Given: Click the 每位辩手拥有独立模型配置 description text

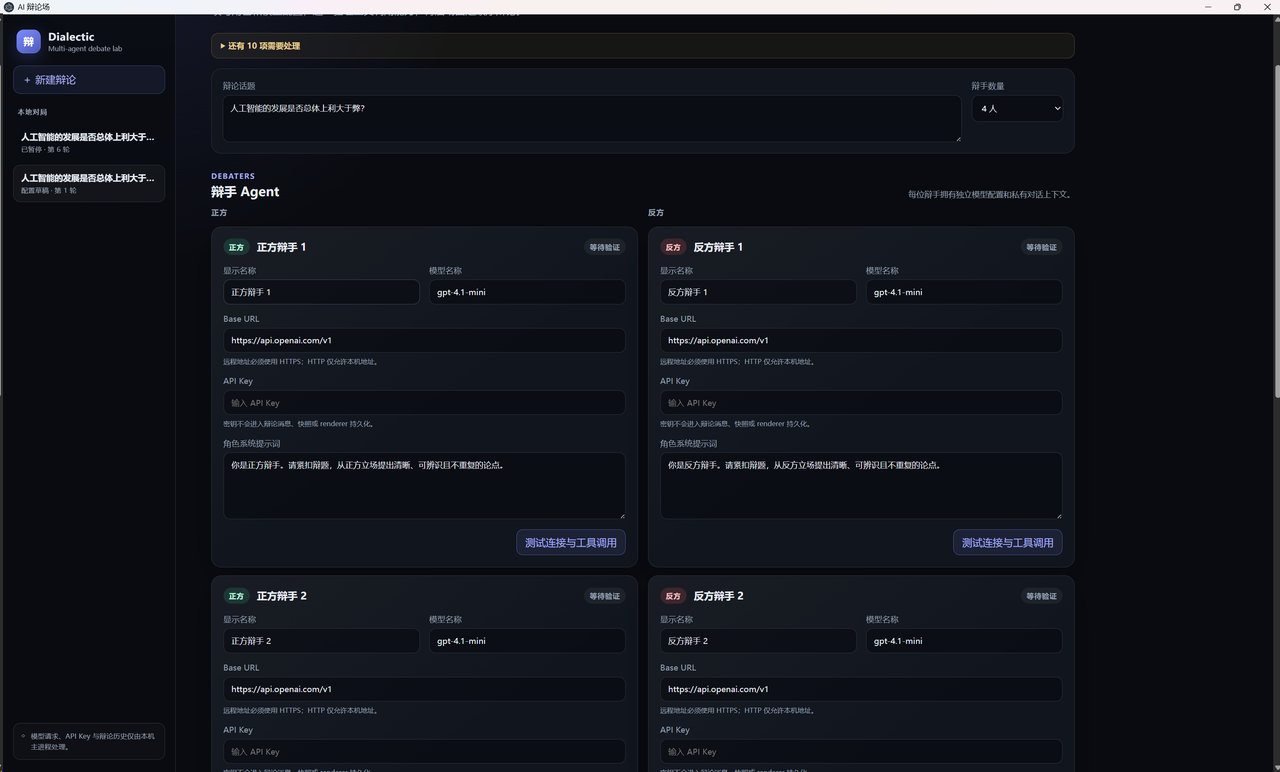Looking at the screenshot, I should point(989,195).
